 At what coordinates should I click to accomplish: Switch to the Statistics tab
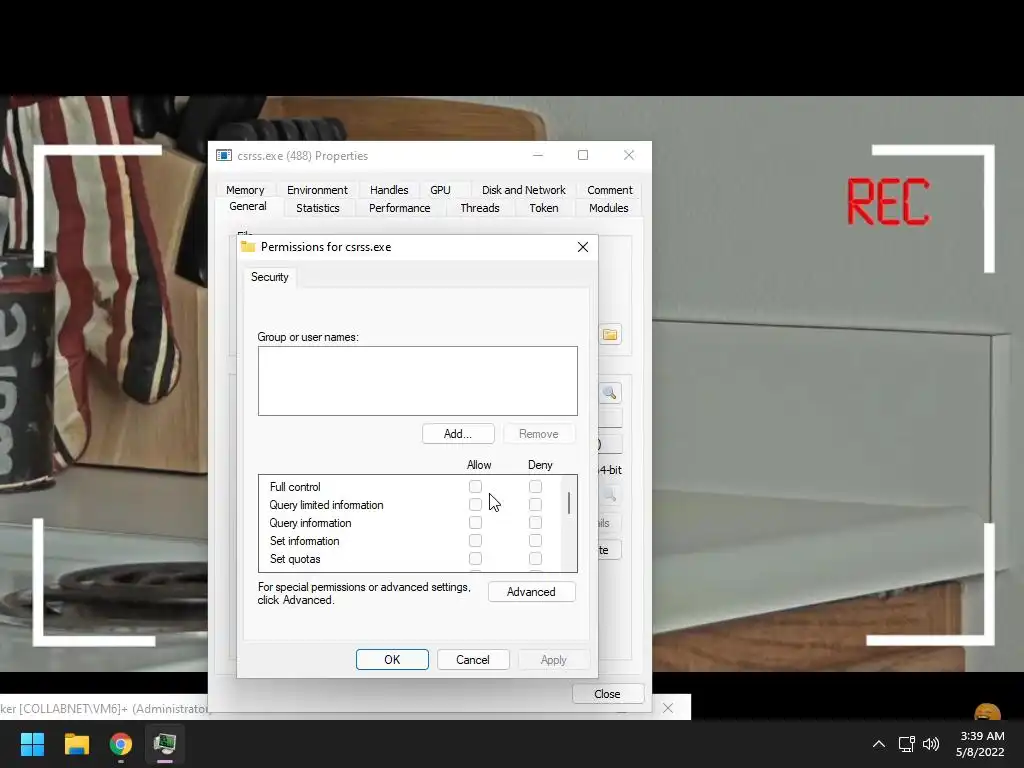coord(318,208)
